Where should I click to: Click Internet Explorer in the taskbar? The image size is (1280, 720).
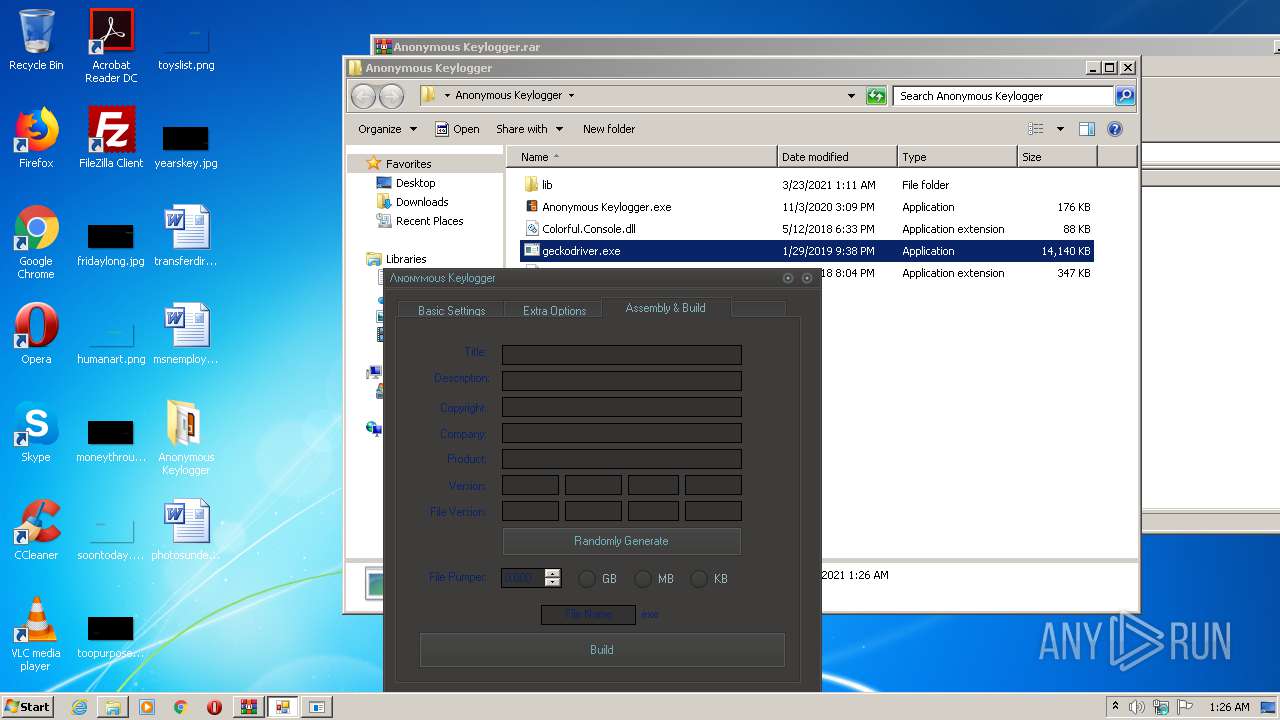79,707
